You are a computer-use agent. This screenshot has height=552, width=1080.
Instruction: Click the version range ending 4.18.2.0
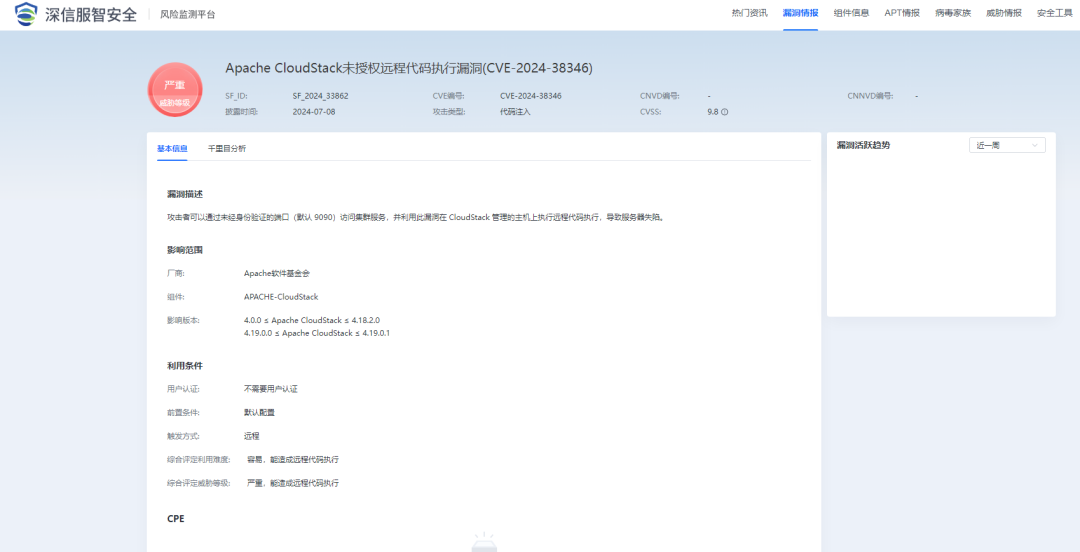(312, 320)
